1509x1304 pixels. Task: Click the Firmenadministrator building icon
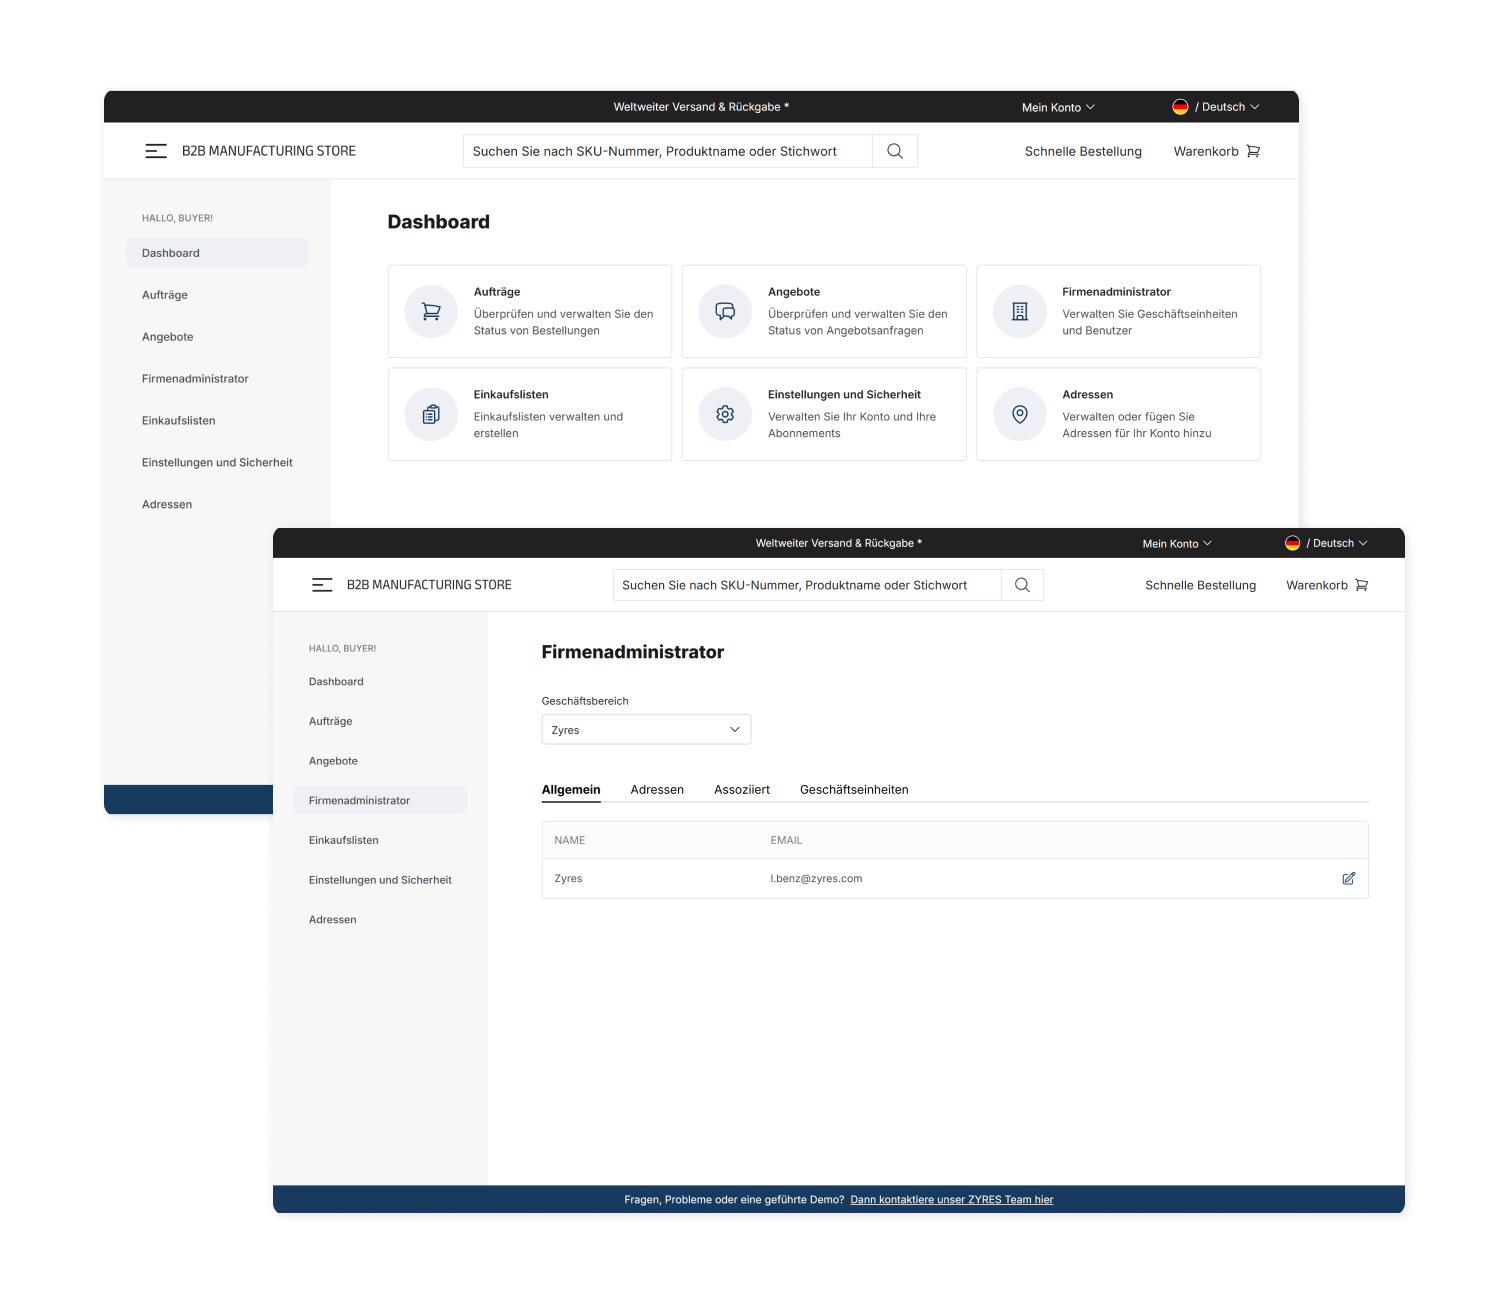coord(1019,312)
